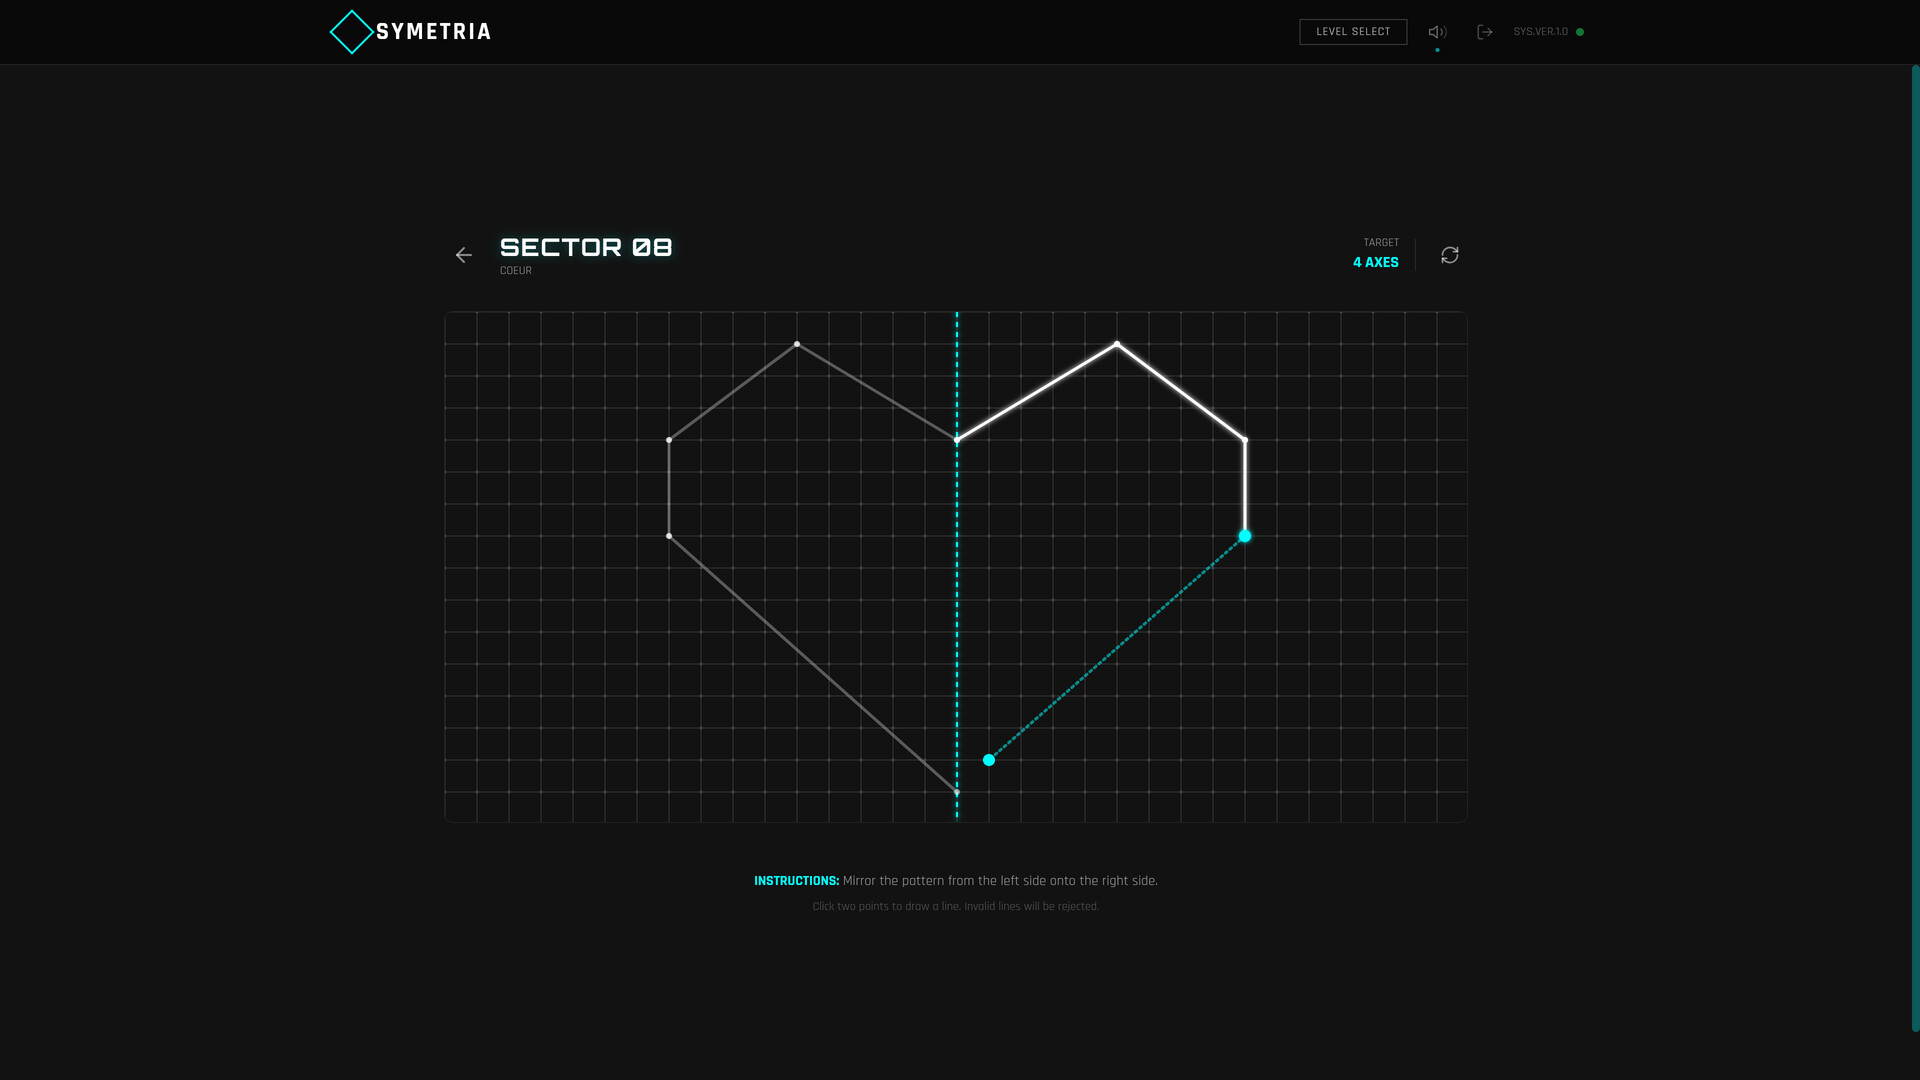
Task: Mute sound with the speaker icon
Action: point(1437,32)
